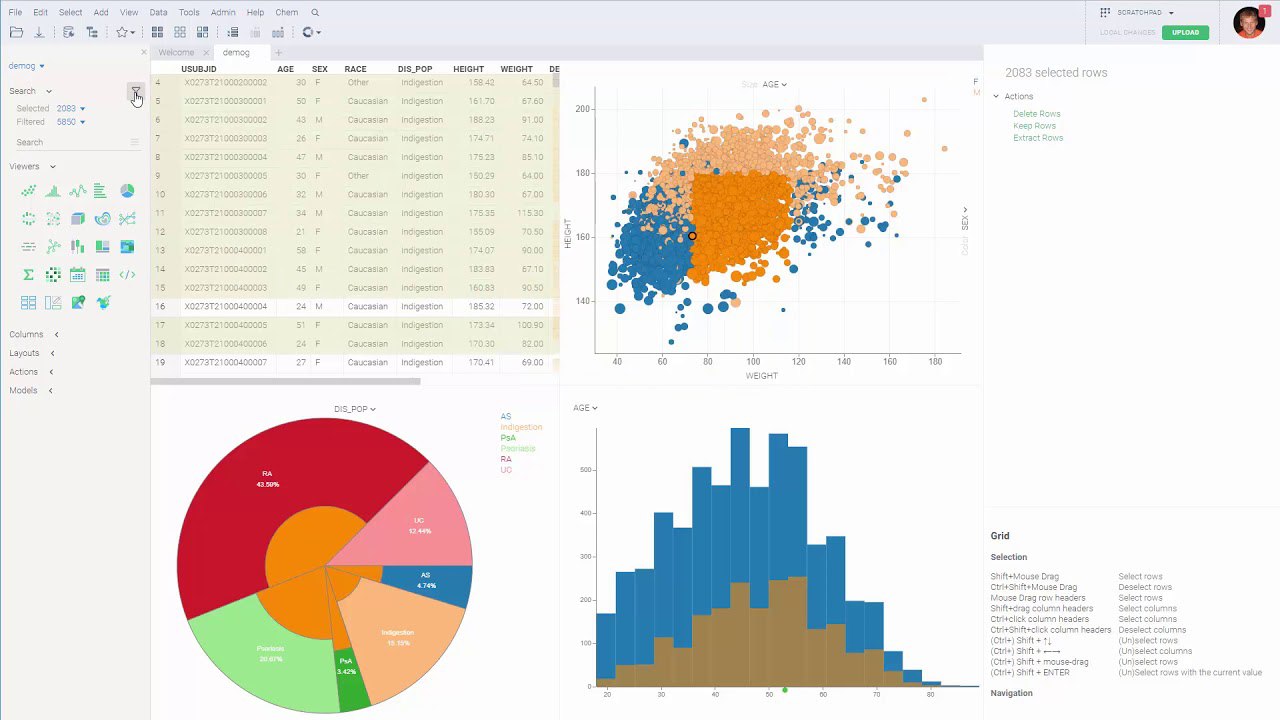Viewport: 1280px width, 720px height.
Task: Click the list rows toolbar icon
Action: pyautogui.click(x=232, y=32)
